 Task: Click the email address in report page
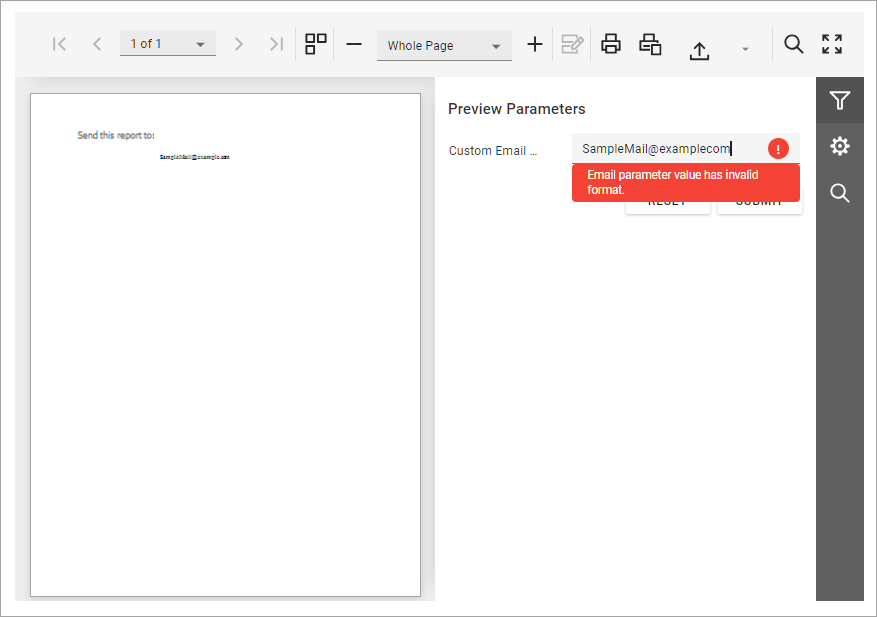pos(195,157)
